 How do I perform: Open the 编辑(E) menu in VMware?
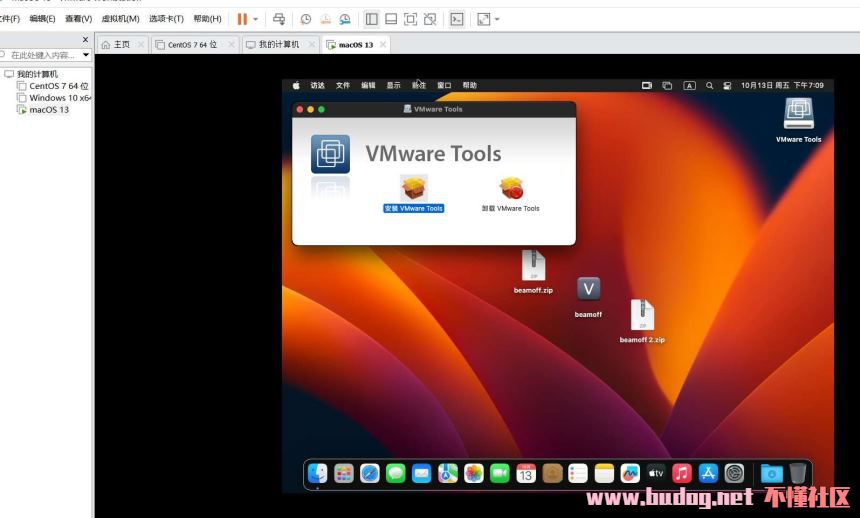pos(42,19)
